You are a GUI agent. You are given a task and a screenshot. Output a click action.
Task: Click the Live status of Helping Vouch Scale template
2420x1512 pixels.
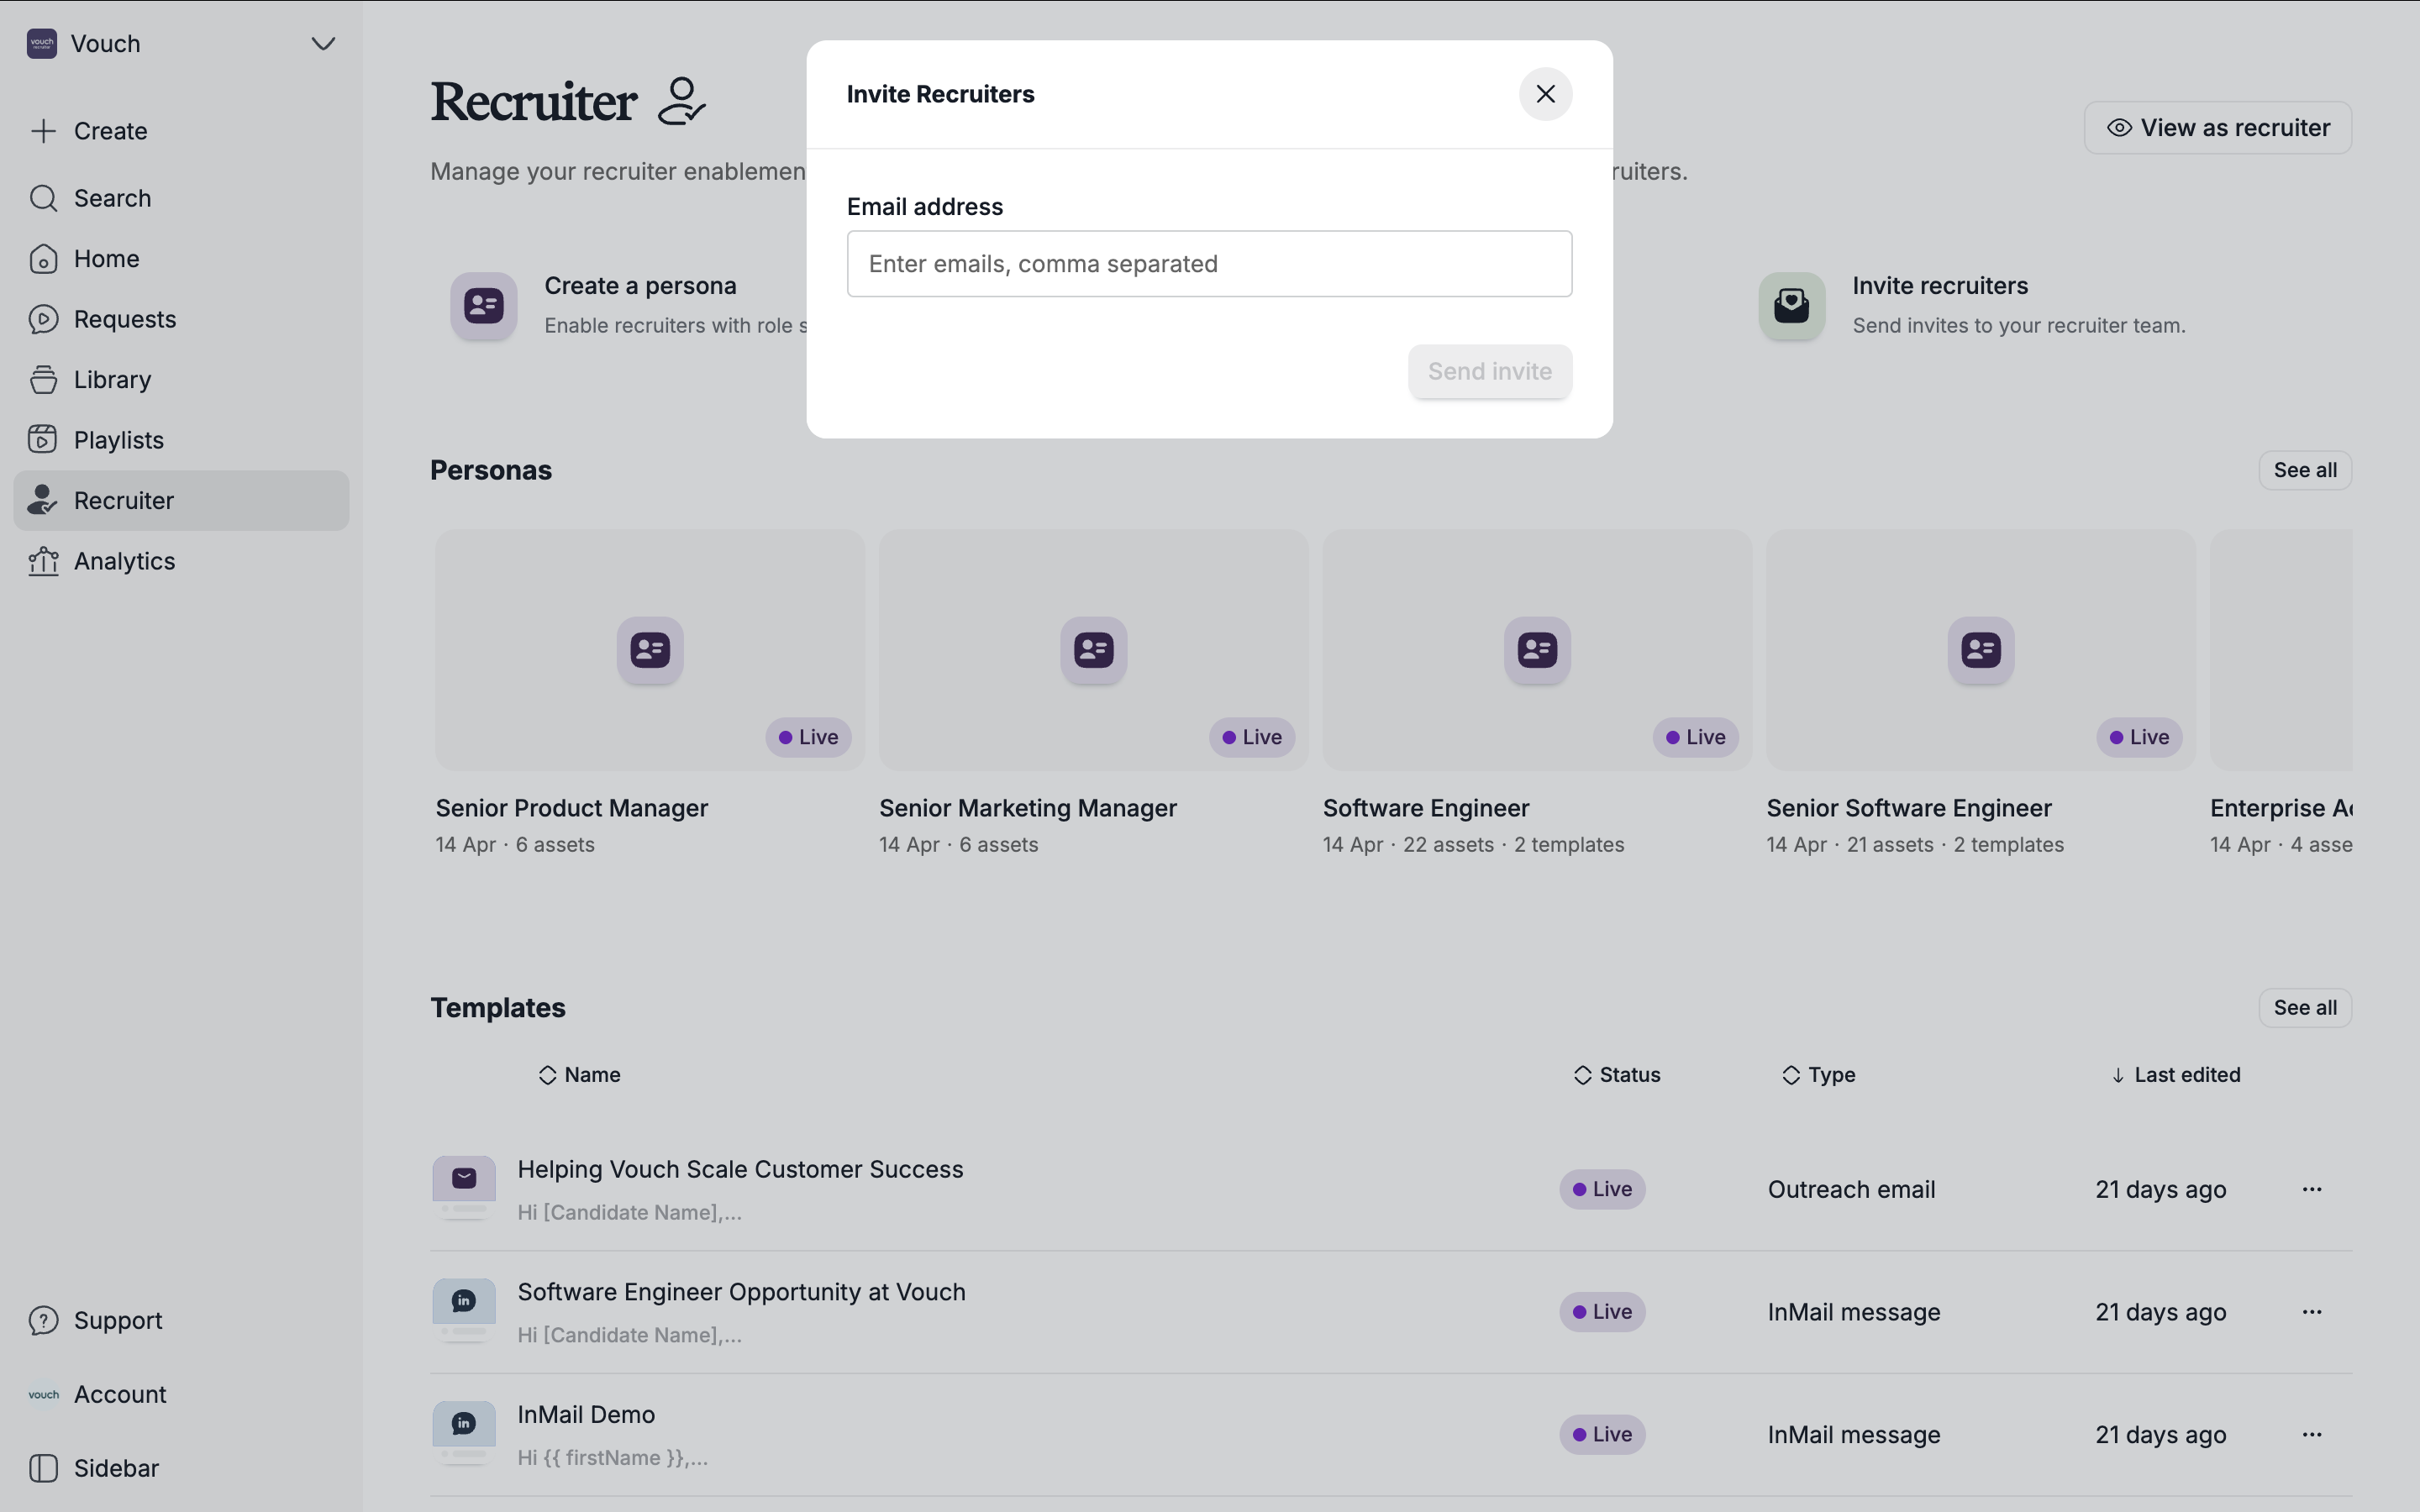1602,1190
